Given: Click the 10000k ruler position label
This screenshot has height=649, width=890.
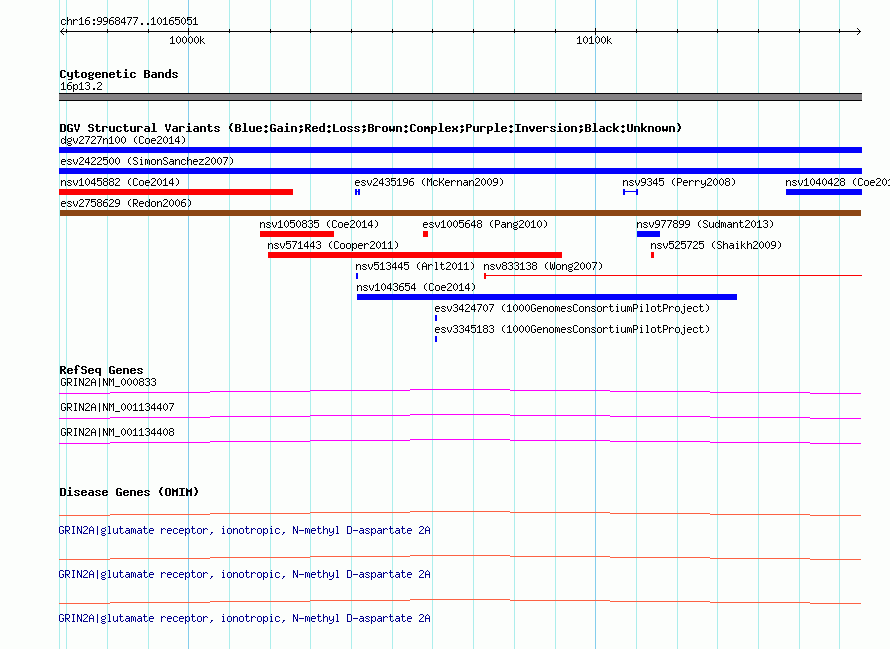Looking at the screenshot, I should (x=187, y=40).
